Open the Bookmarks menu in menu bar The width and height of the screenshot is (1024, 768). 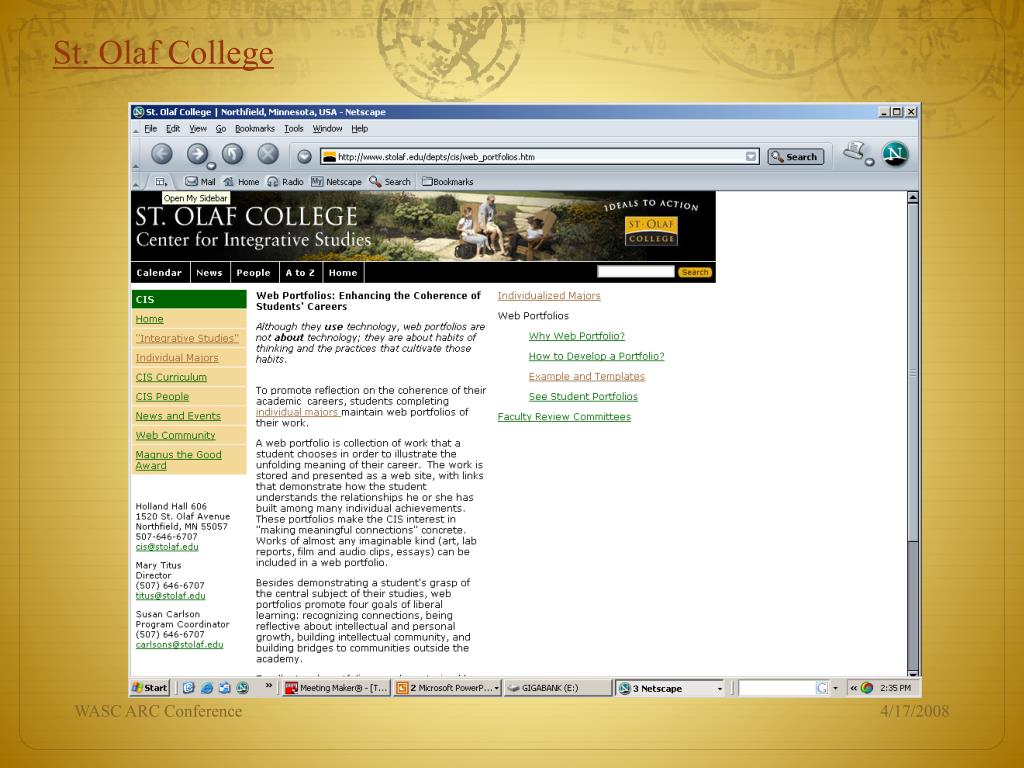pyautogui.click(x=255, y=129)
